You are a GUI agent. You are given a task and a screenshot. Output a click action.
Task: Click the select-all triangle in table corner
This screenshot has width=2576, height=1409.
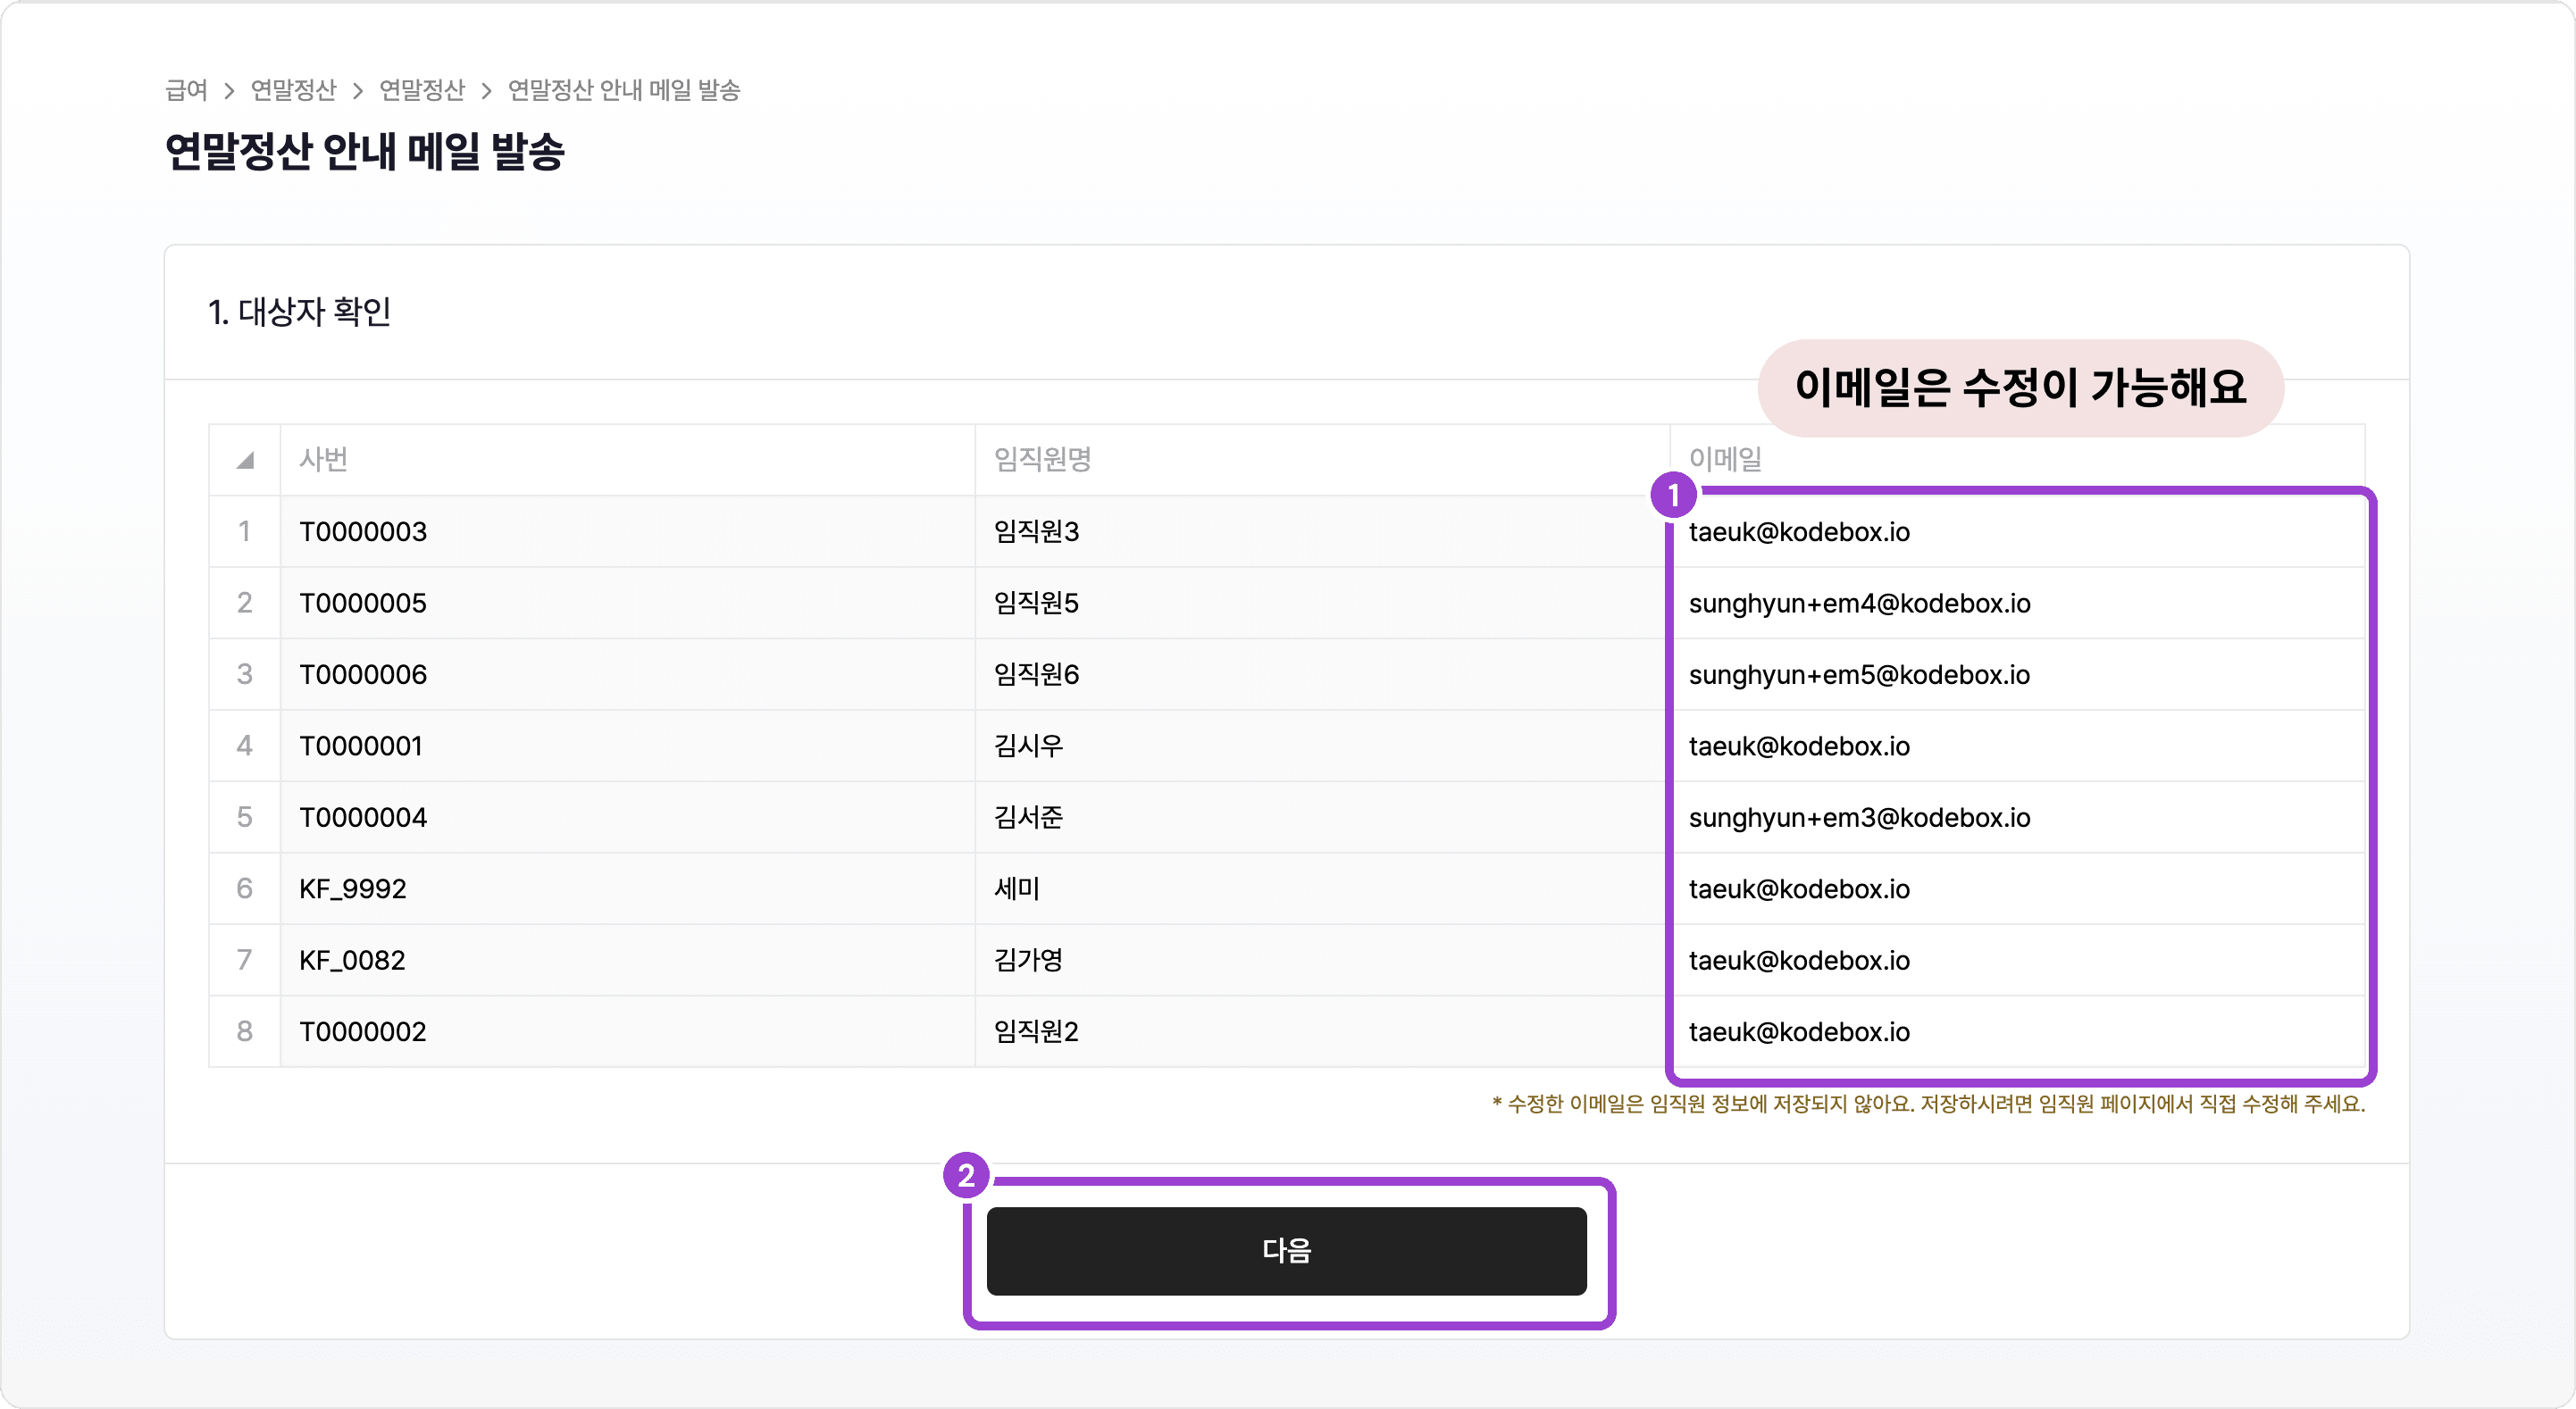pos(245,460)
